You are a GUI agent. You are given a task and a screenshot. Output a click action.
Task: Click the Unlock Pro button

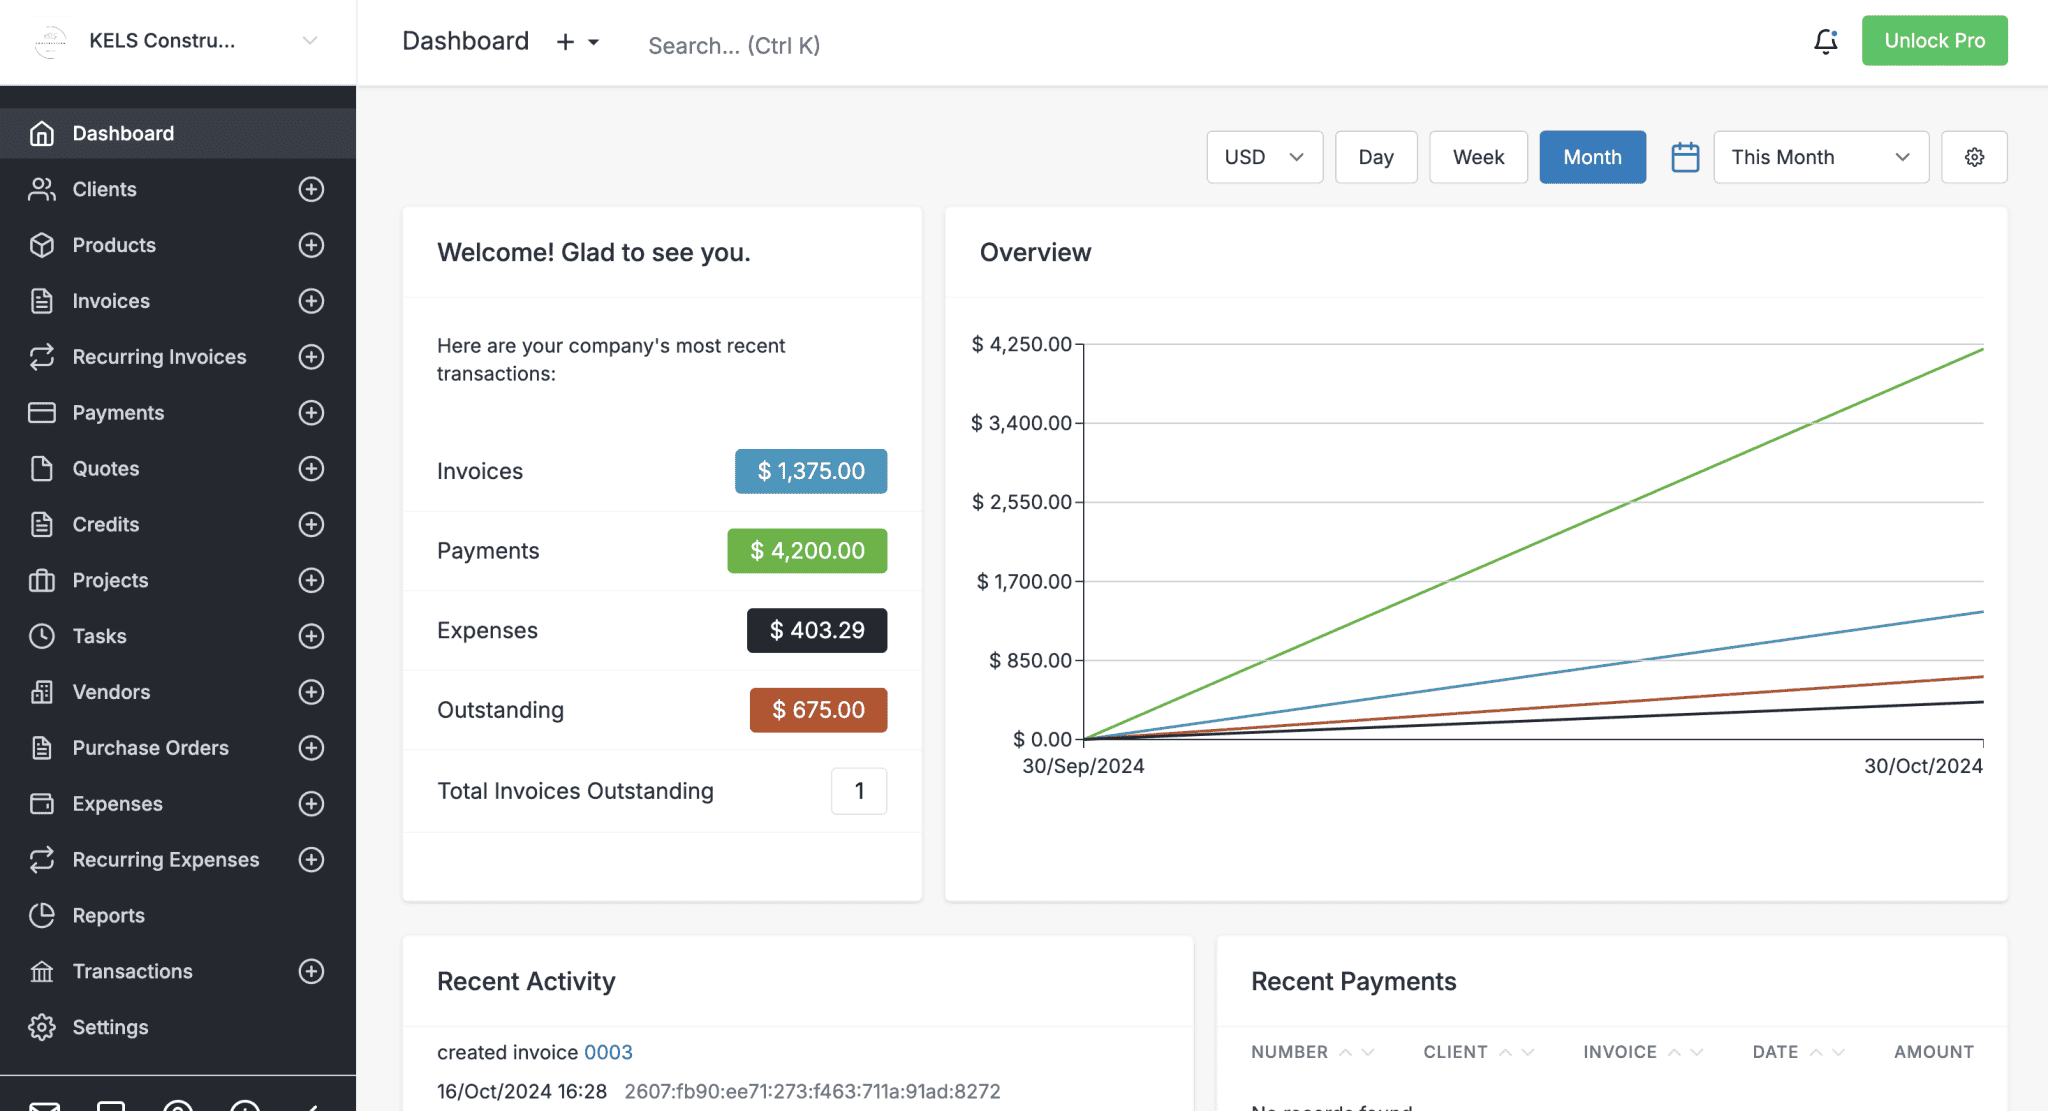tap(1934, 40)
